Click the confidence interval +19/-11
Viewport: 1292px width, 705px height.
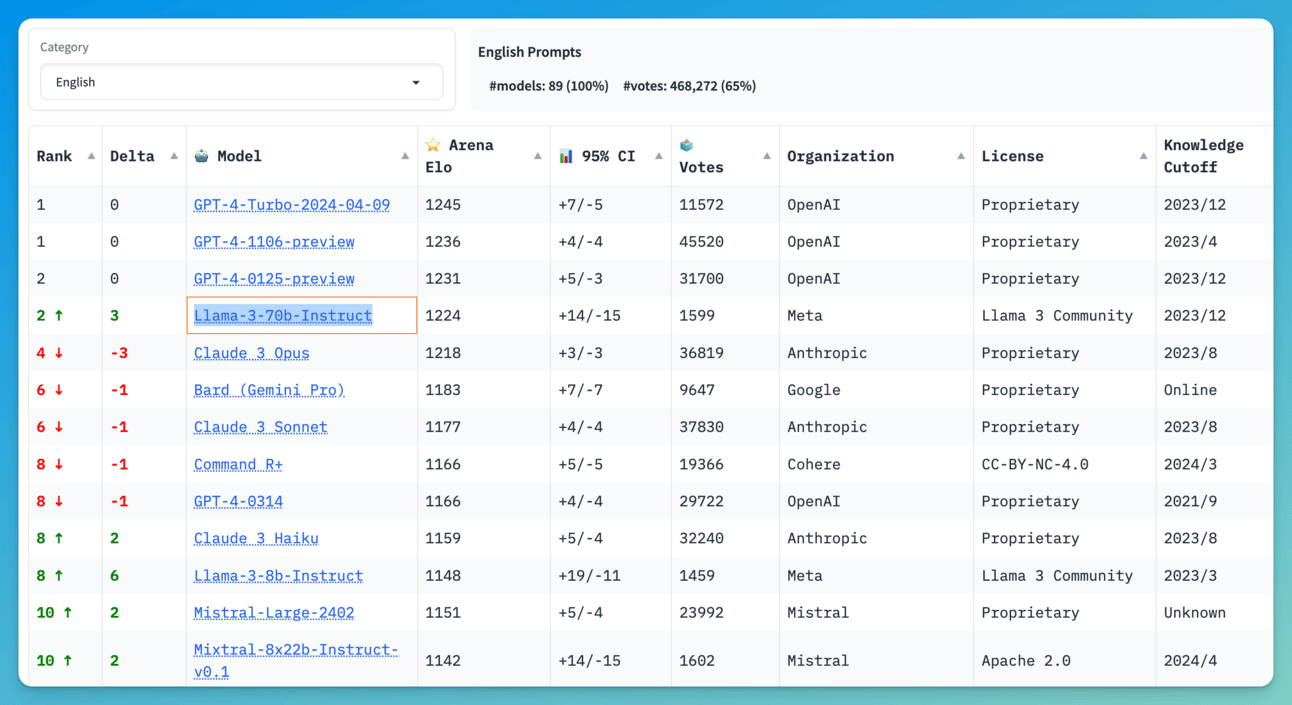589,576
